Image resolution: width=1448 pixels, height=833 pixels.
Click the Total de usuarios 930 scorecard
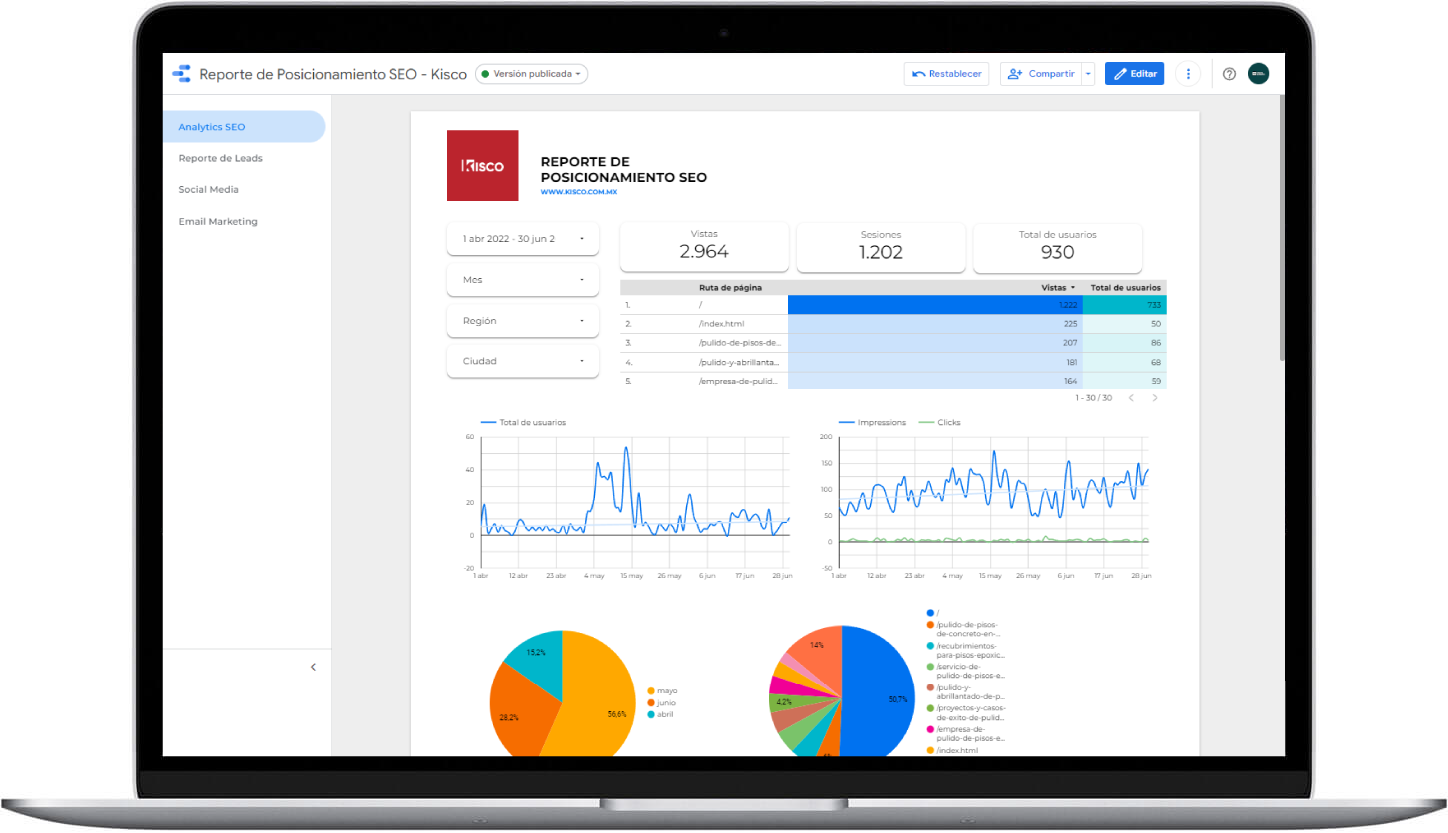1057,247
